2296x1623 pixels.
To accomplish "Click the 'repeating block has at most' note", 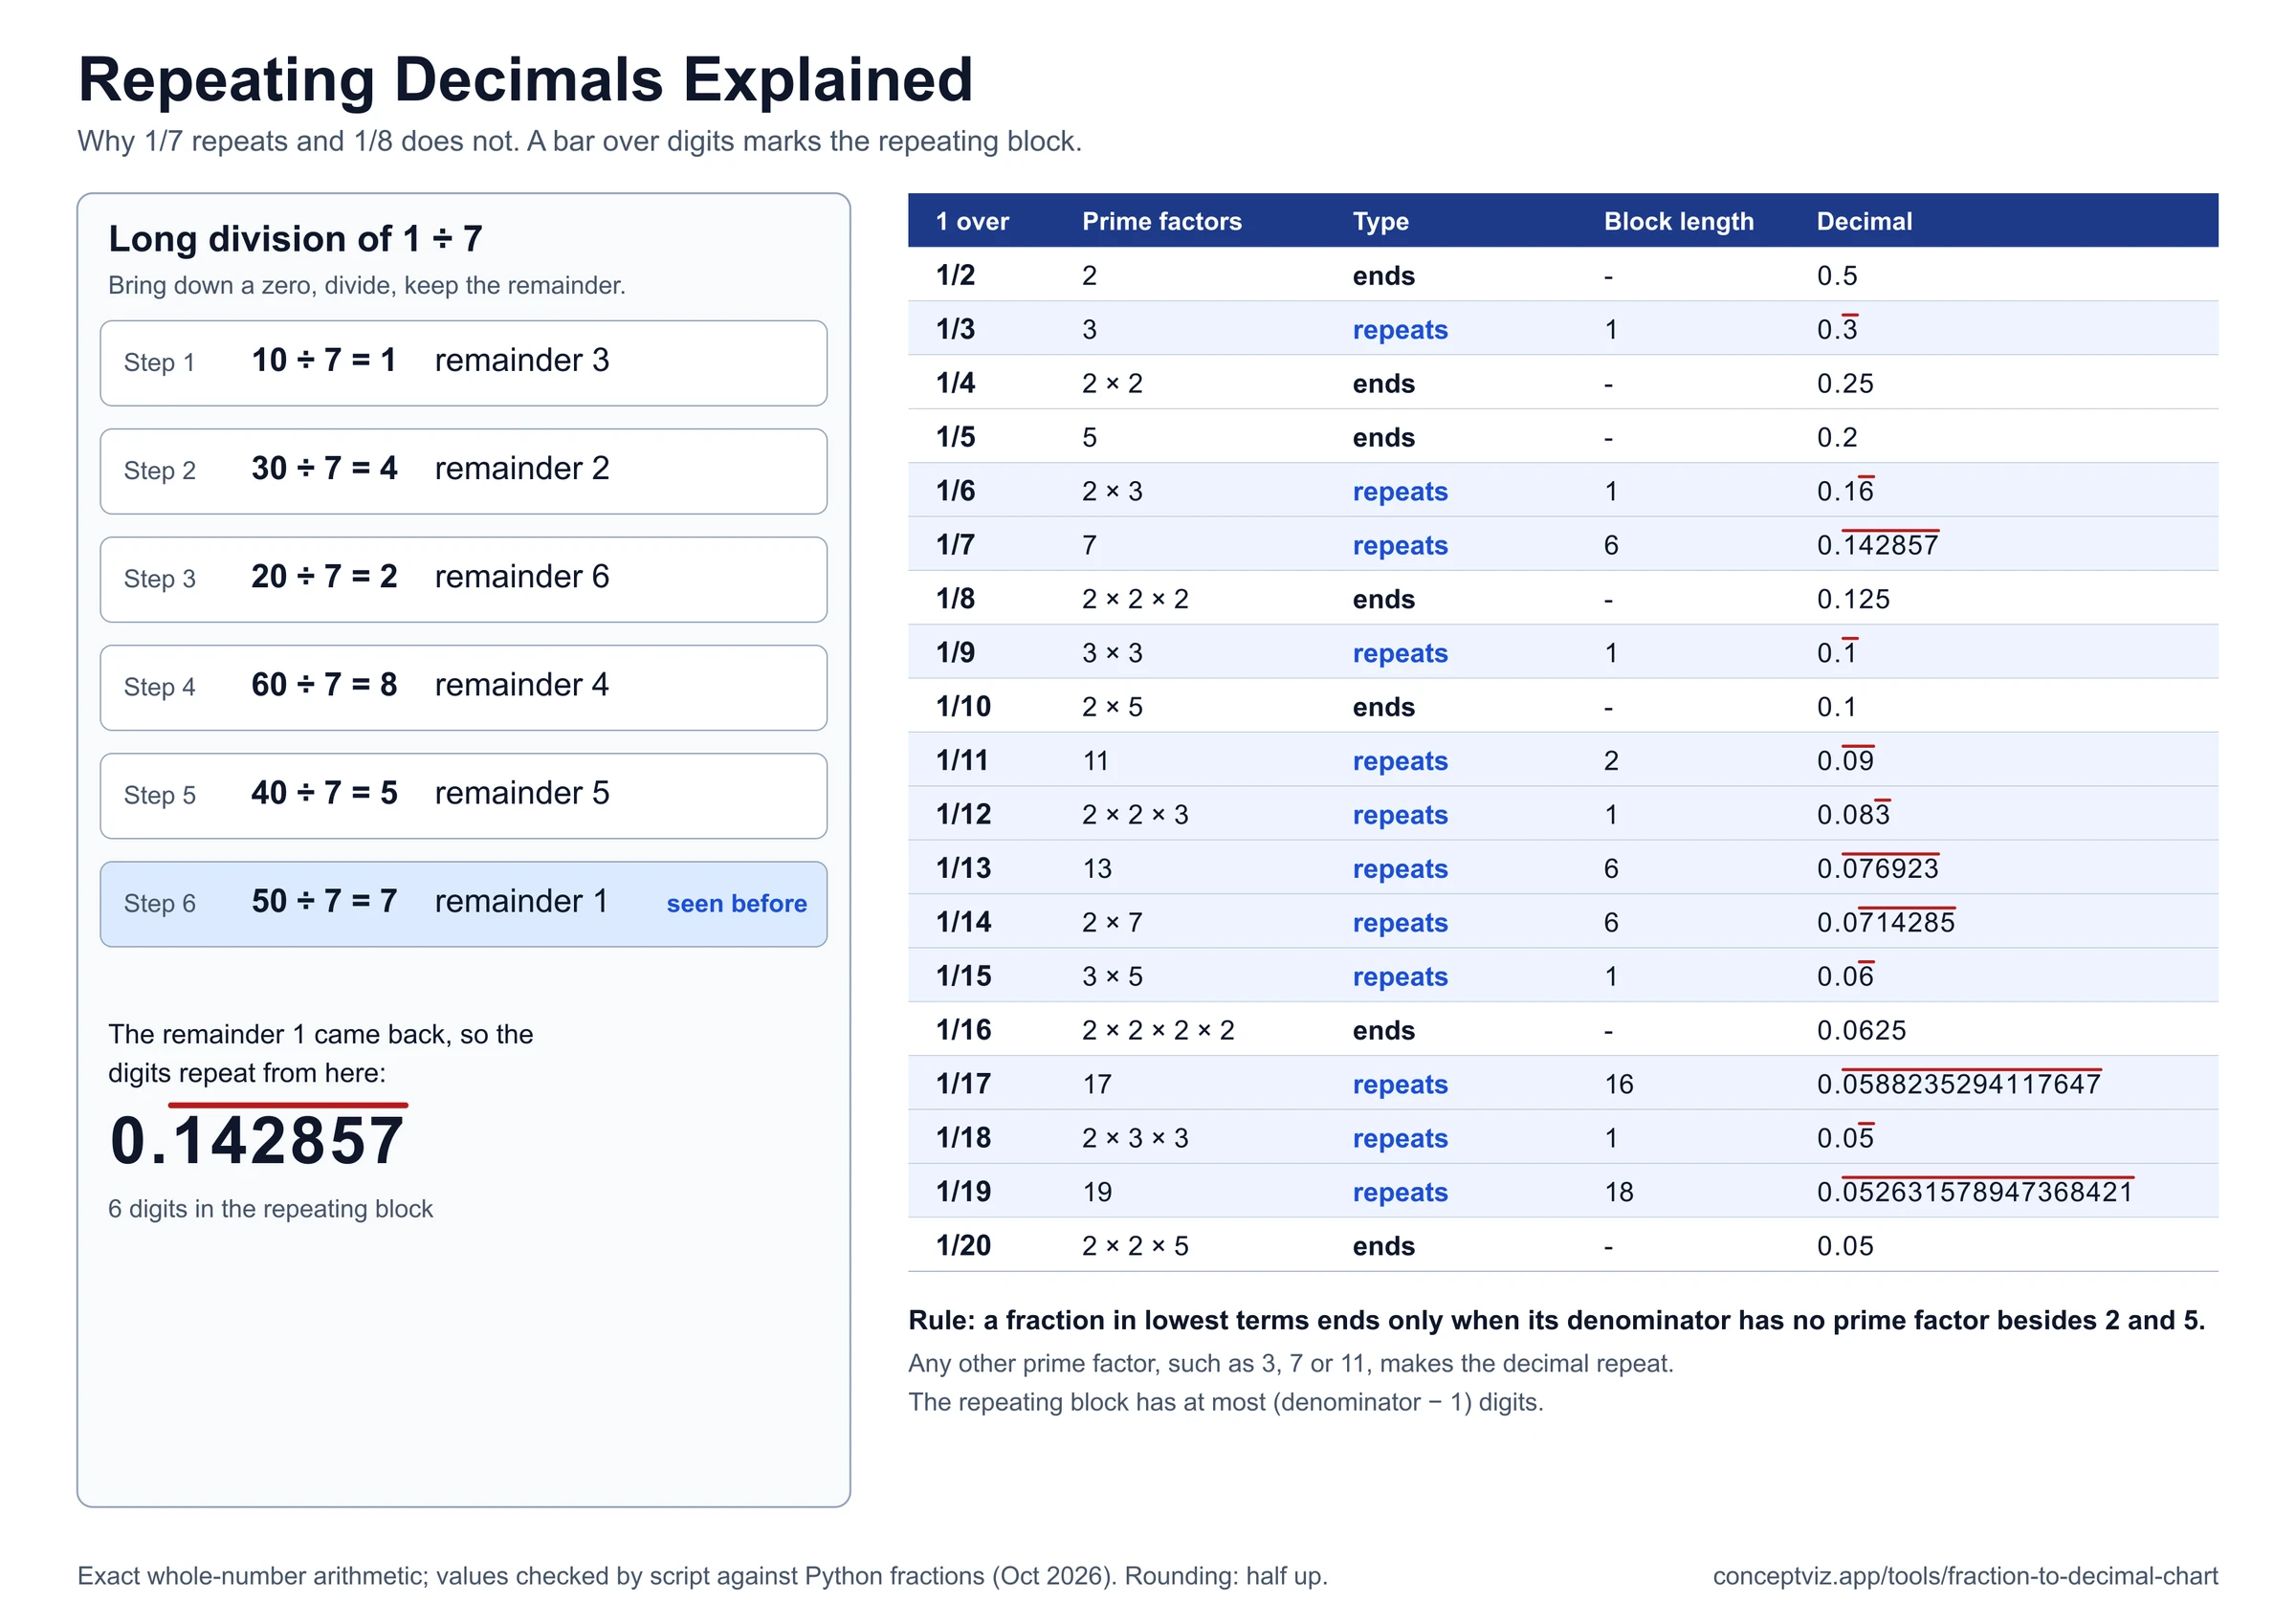I will click(x=1225, y=1402).
